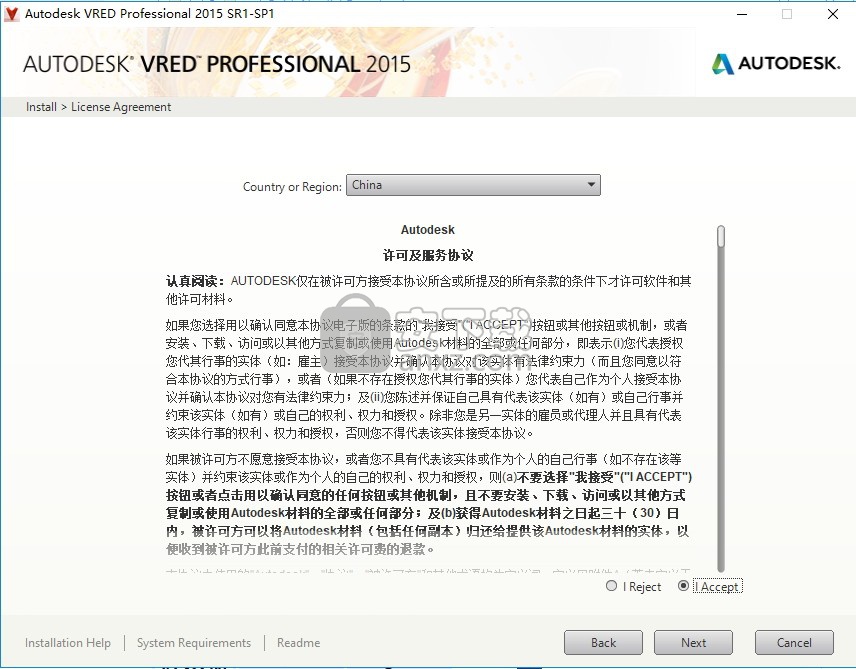
Task: Proceed with the Next button
Action: click(x=693, y=642)
